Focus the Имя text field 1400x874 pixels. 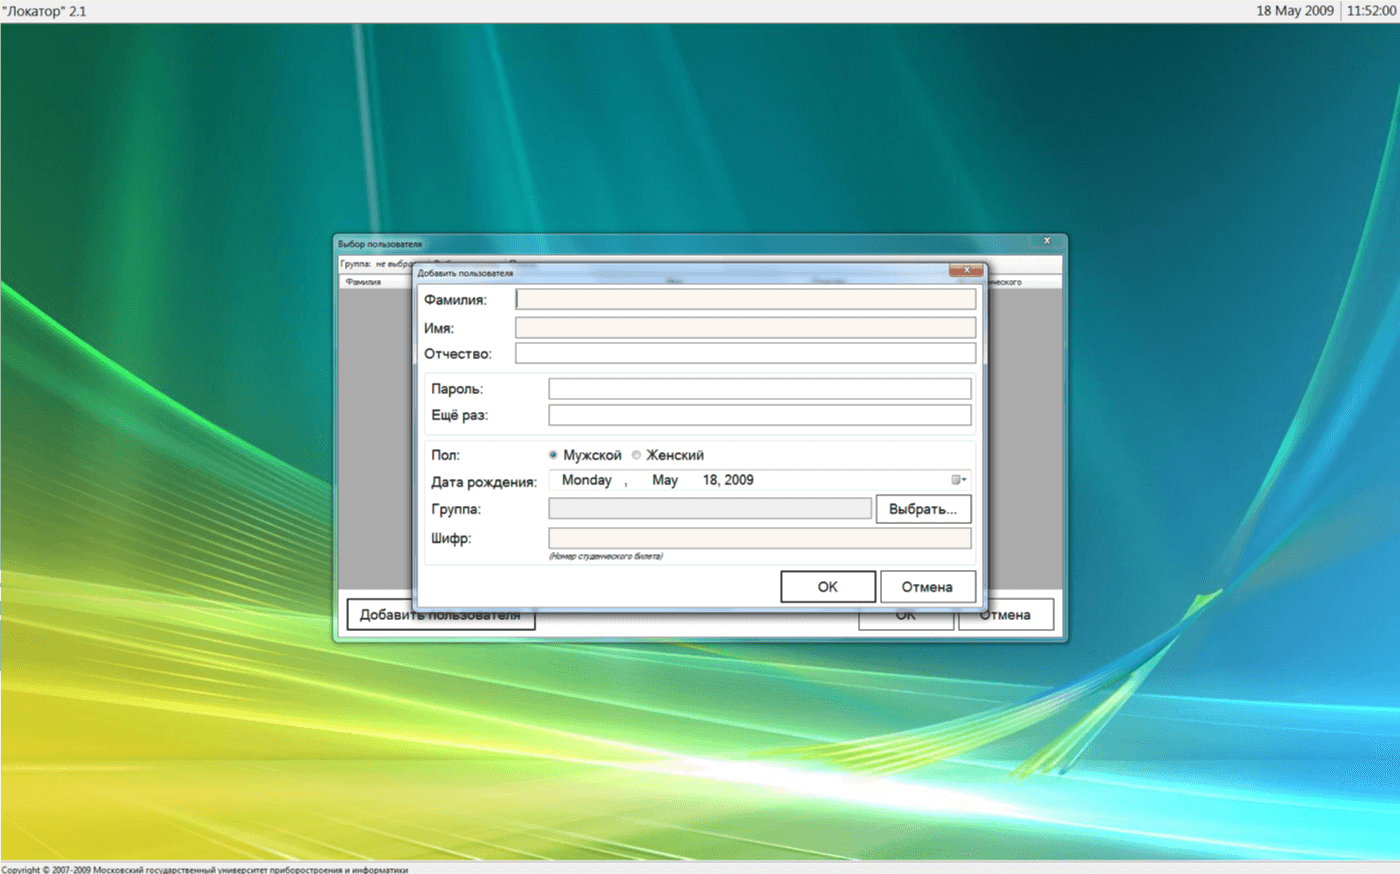[745, 328]
